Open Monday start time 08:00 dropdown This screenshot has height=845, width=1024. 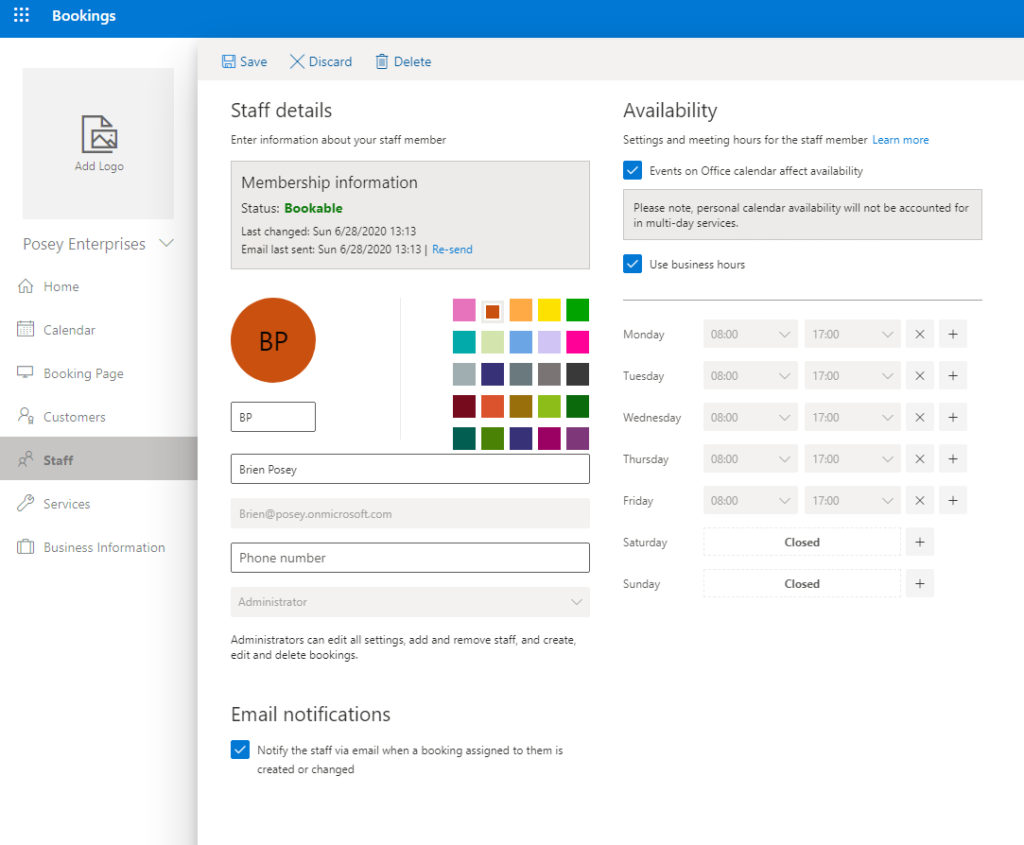[750, 334]
